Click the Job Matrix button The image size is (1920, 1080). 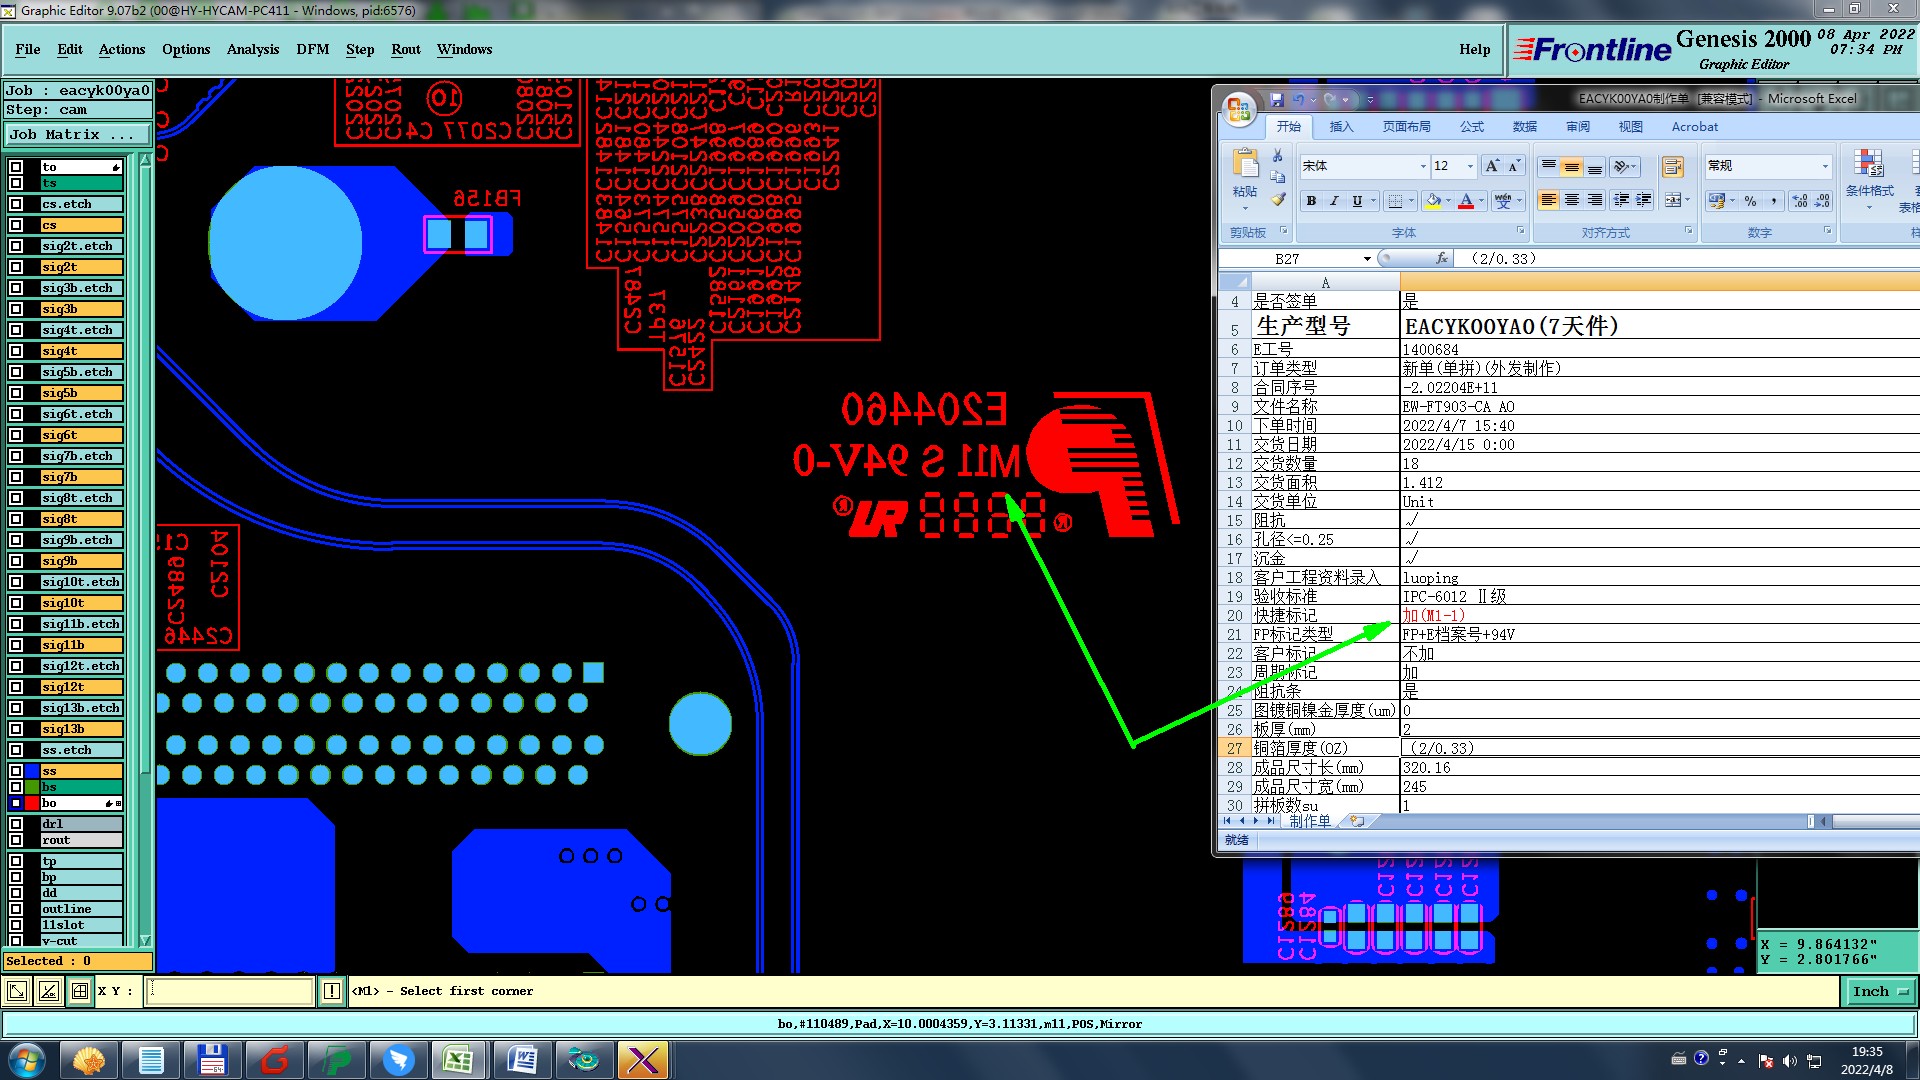click(x=78, y=134)
